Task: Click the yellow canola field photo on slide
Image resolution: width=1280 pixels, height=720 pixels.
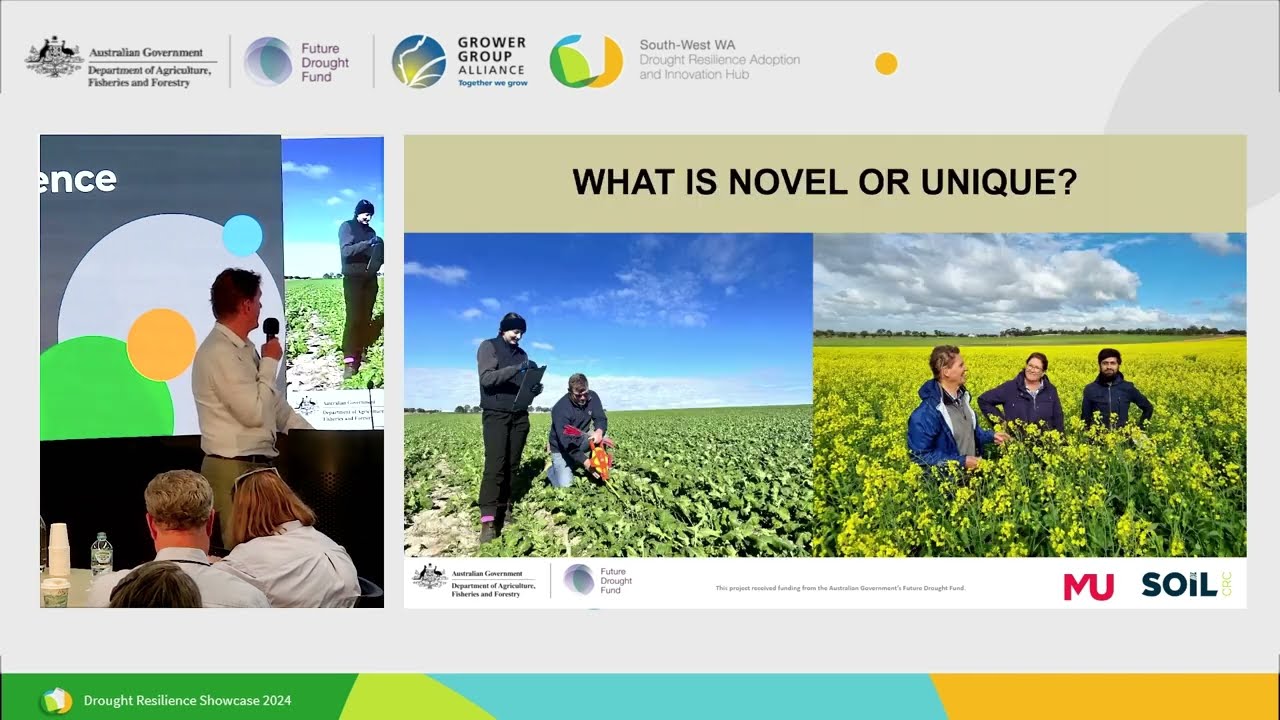Action: [x=1030, y=395]
